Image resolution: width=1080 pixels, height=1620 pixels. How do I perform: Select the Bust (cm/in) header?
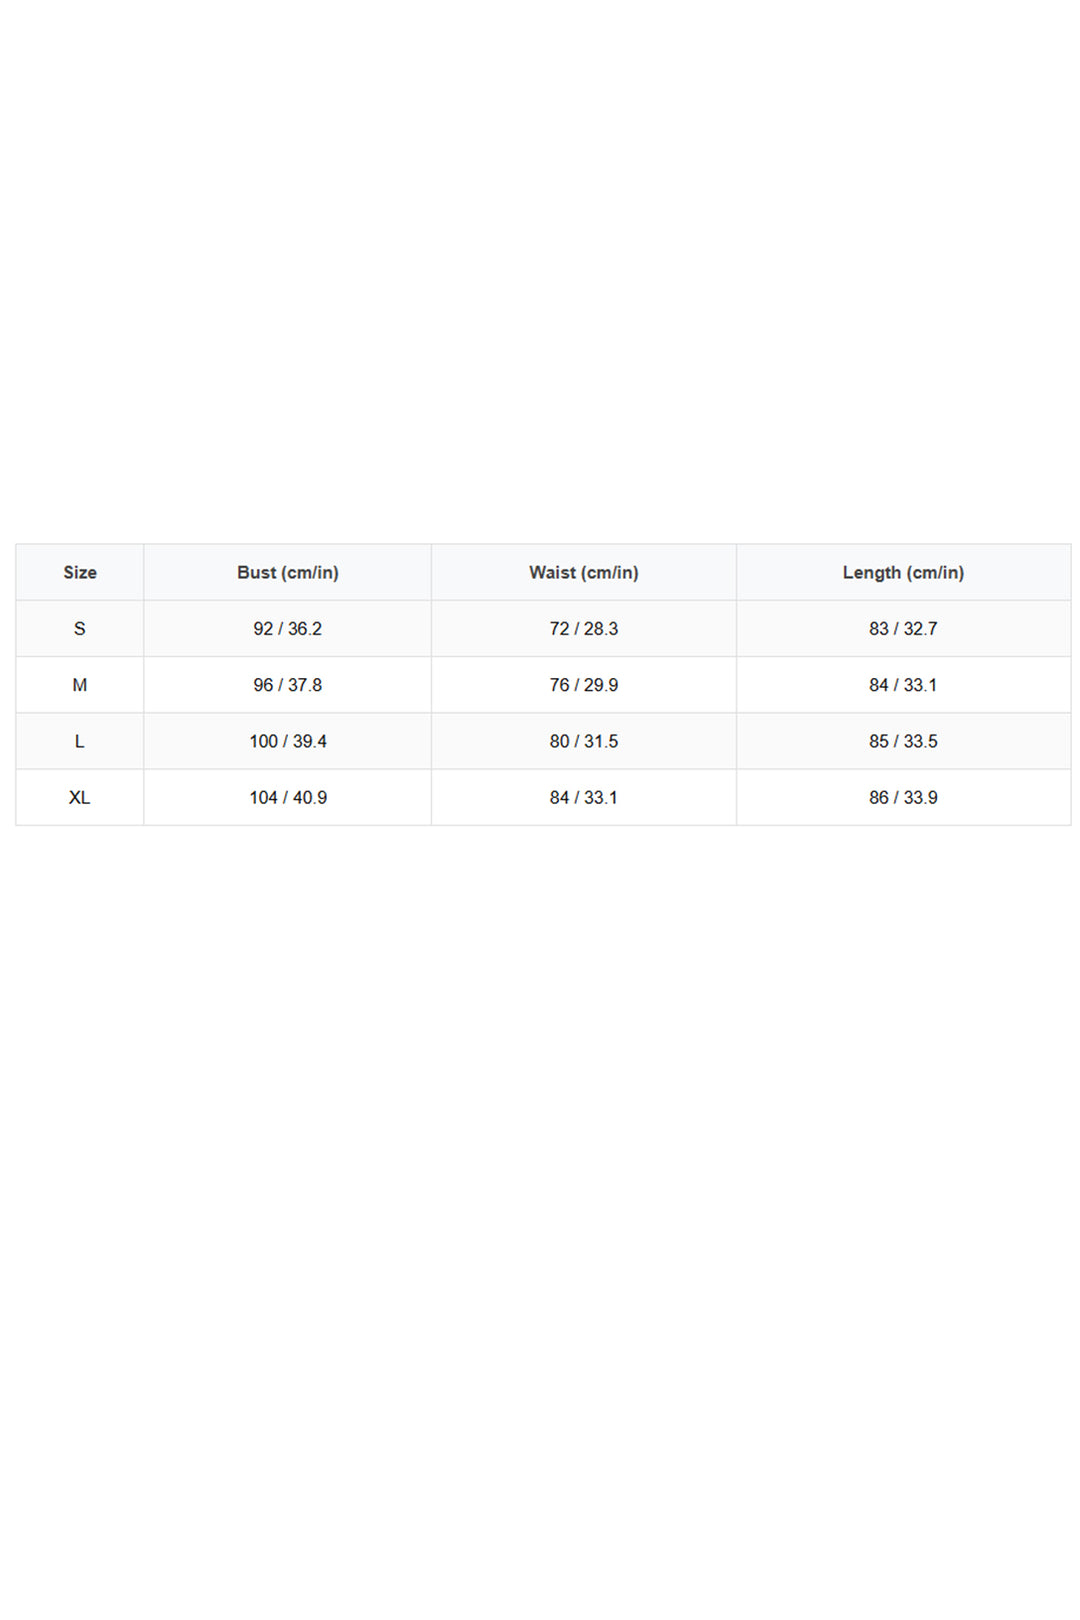point(288,572)
